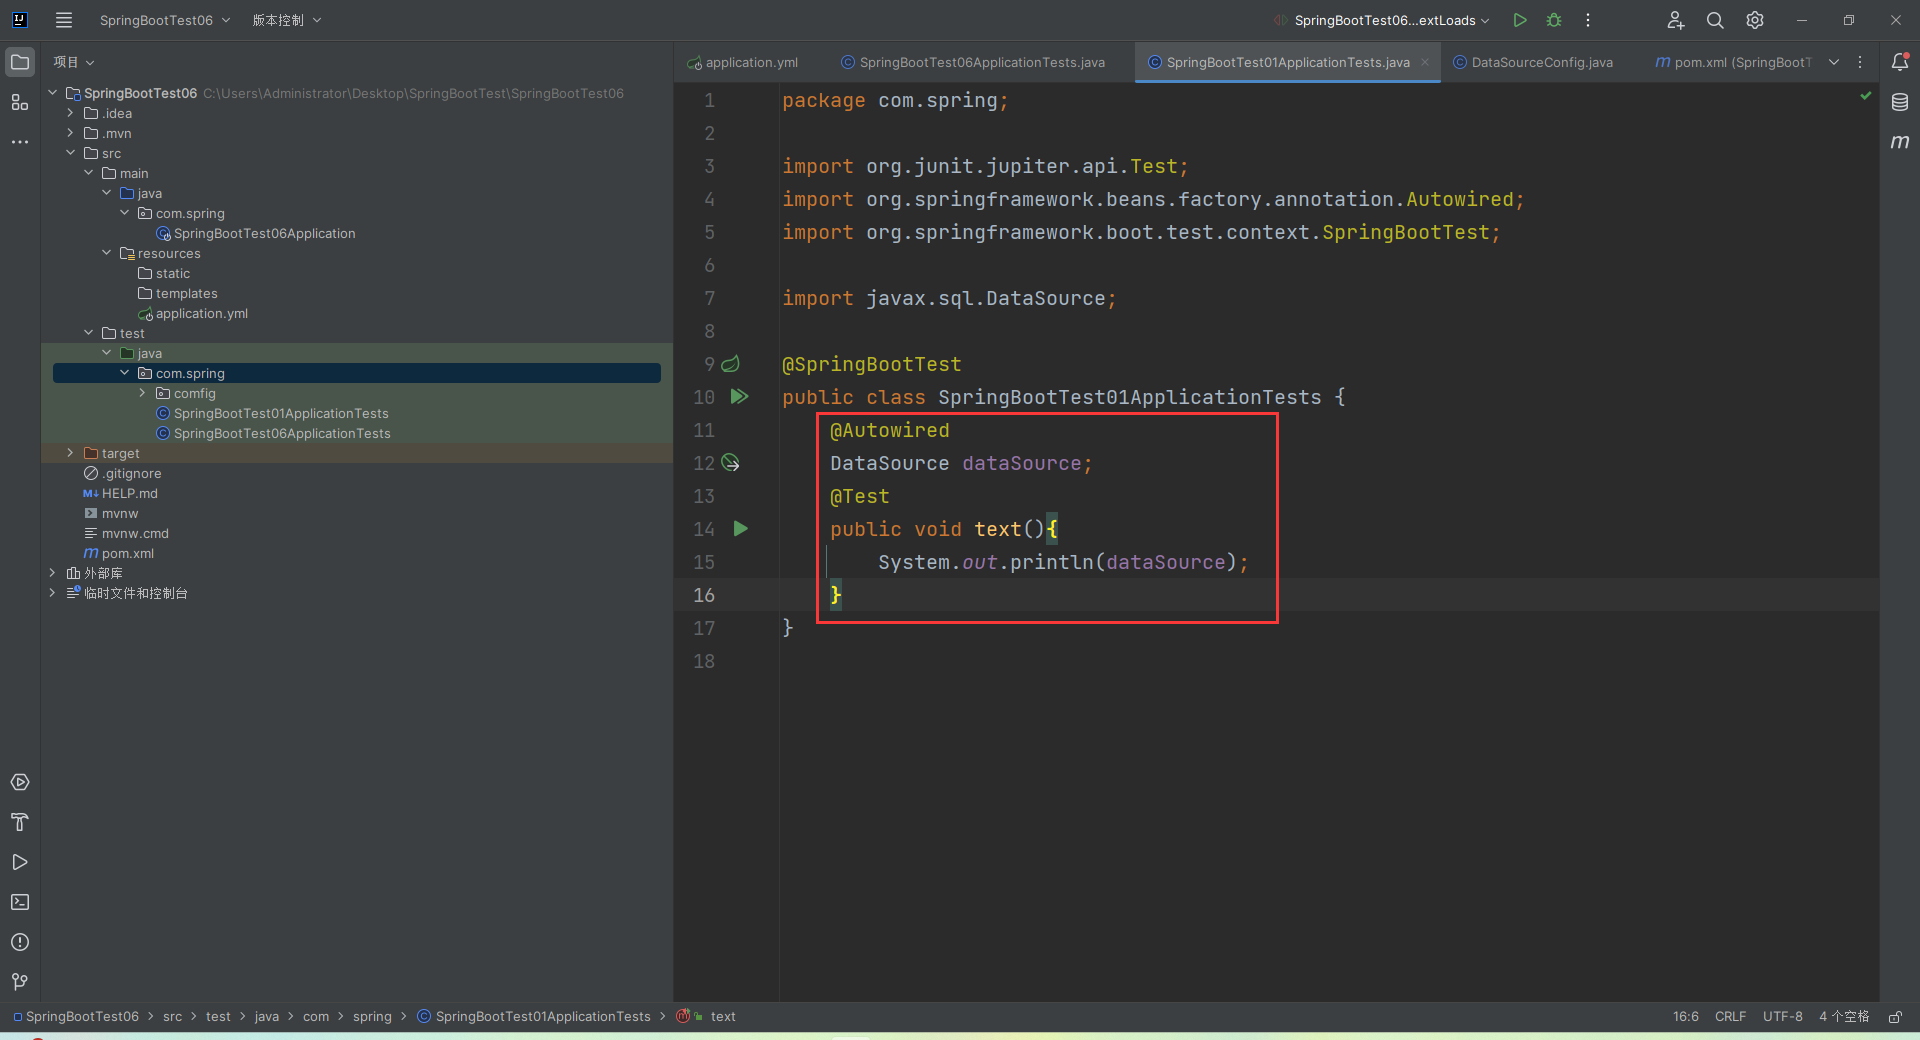Place cursor on line 15 println statement
This screenshot has height=1040, width=1920.
1062,562
